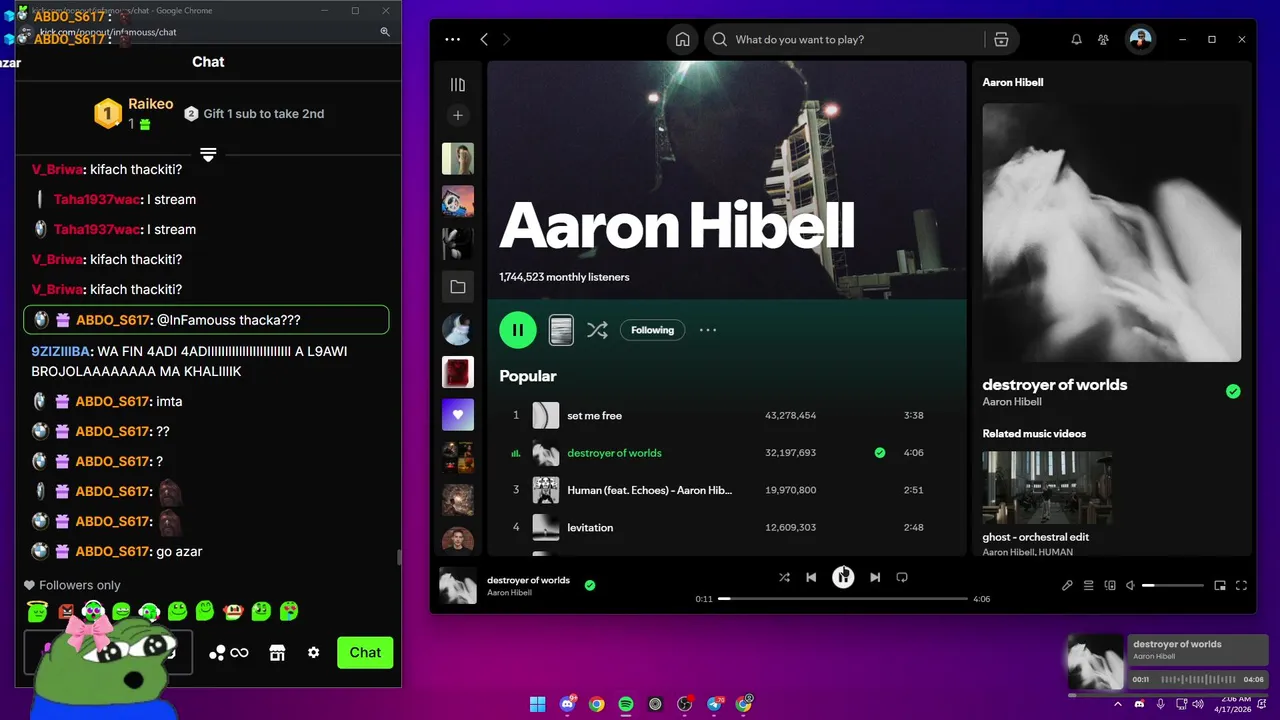Skip to next track in Spotify
The width and height of the screenshot is (1280, 720).
875,577
